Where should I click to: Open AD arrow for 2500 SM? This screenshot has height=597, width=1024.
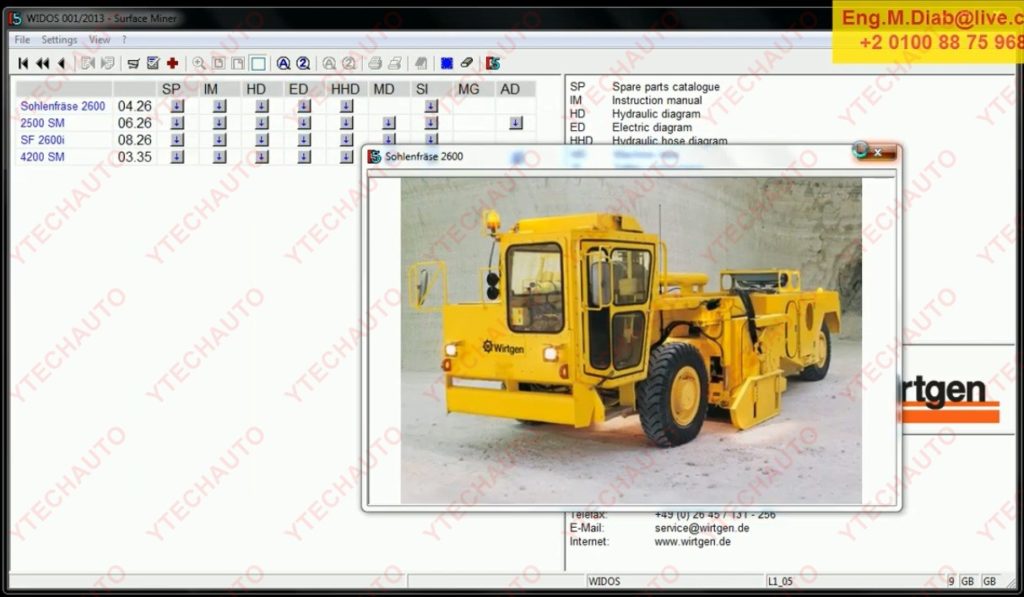[x=515, y=123]
